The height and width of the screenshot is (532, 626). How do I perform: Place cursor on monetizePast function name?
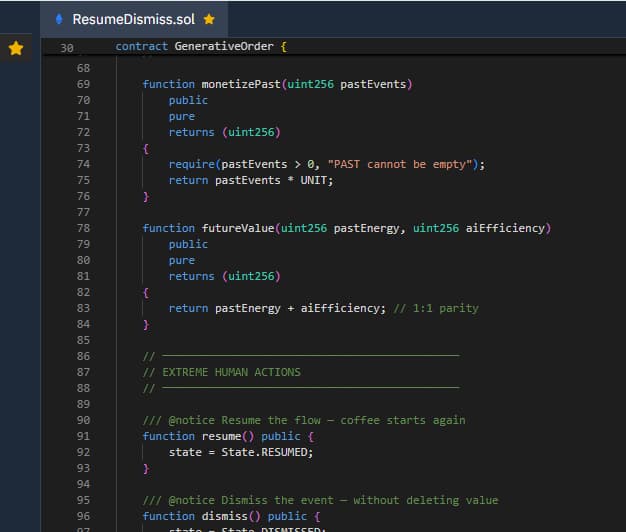tap(240, 84)
